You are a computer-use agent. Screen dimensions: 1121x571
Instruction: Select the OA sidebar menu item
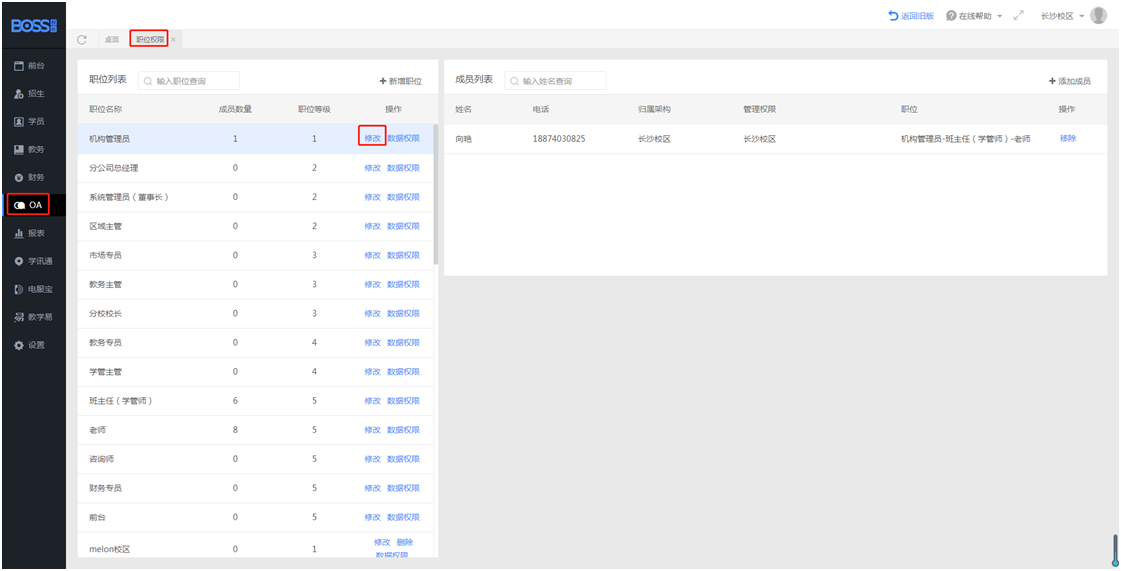[x=32, y=205]
